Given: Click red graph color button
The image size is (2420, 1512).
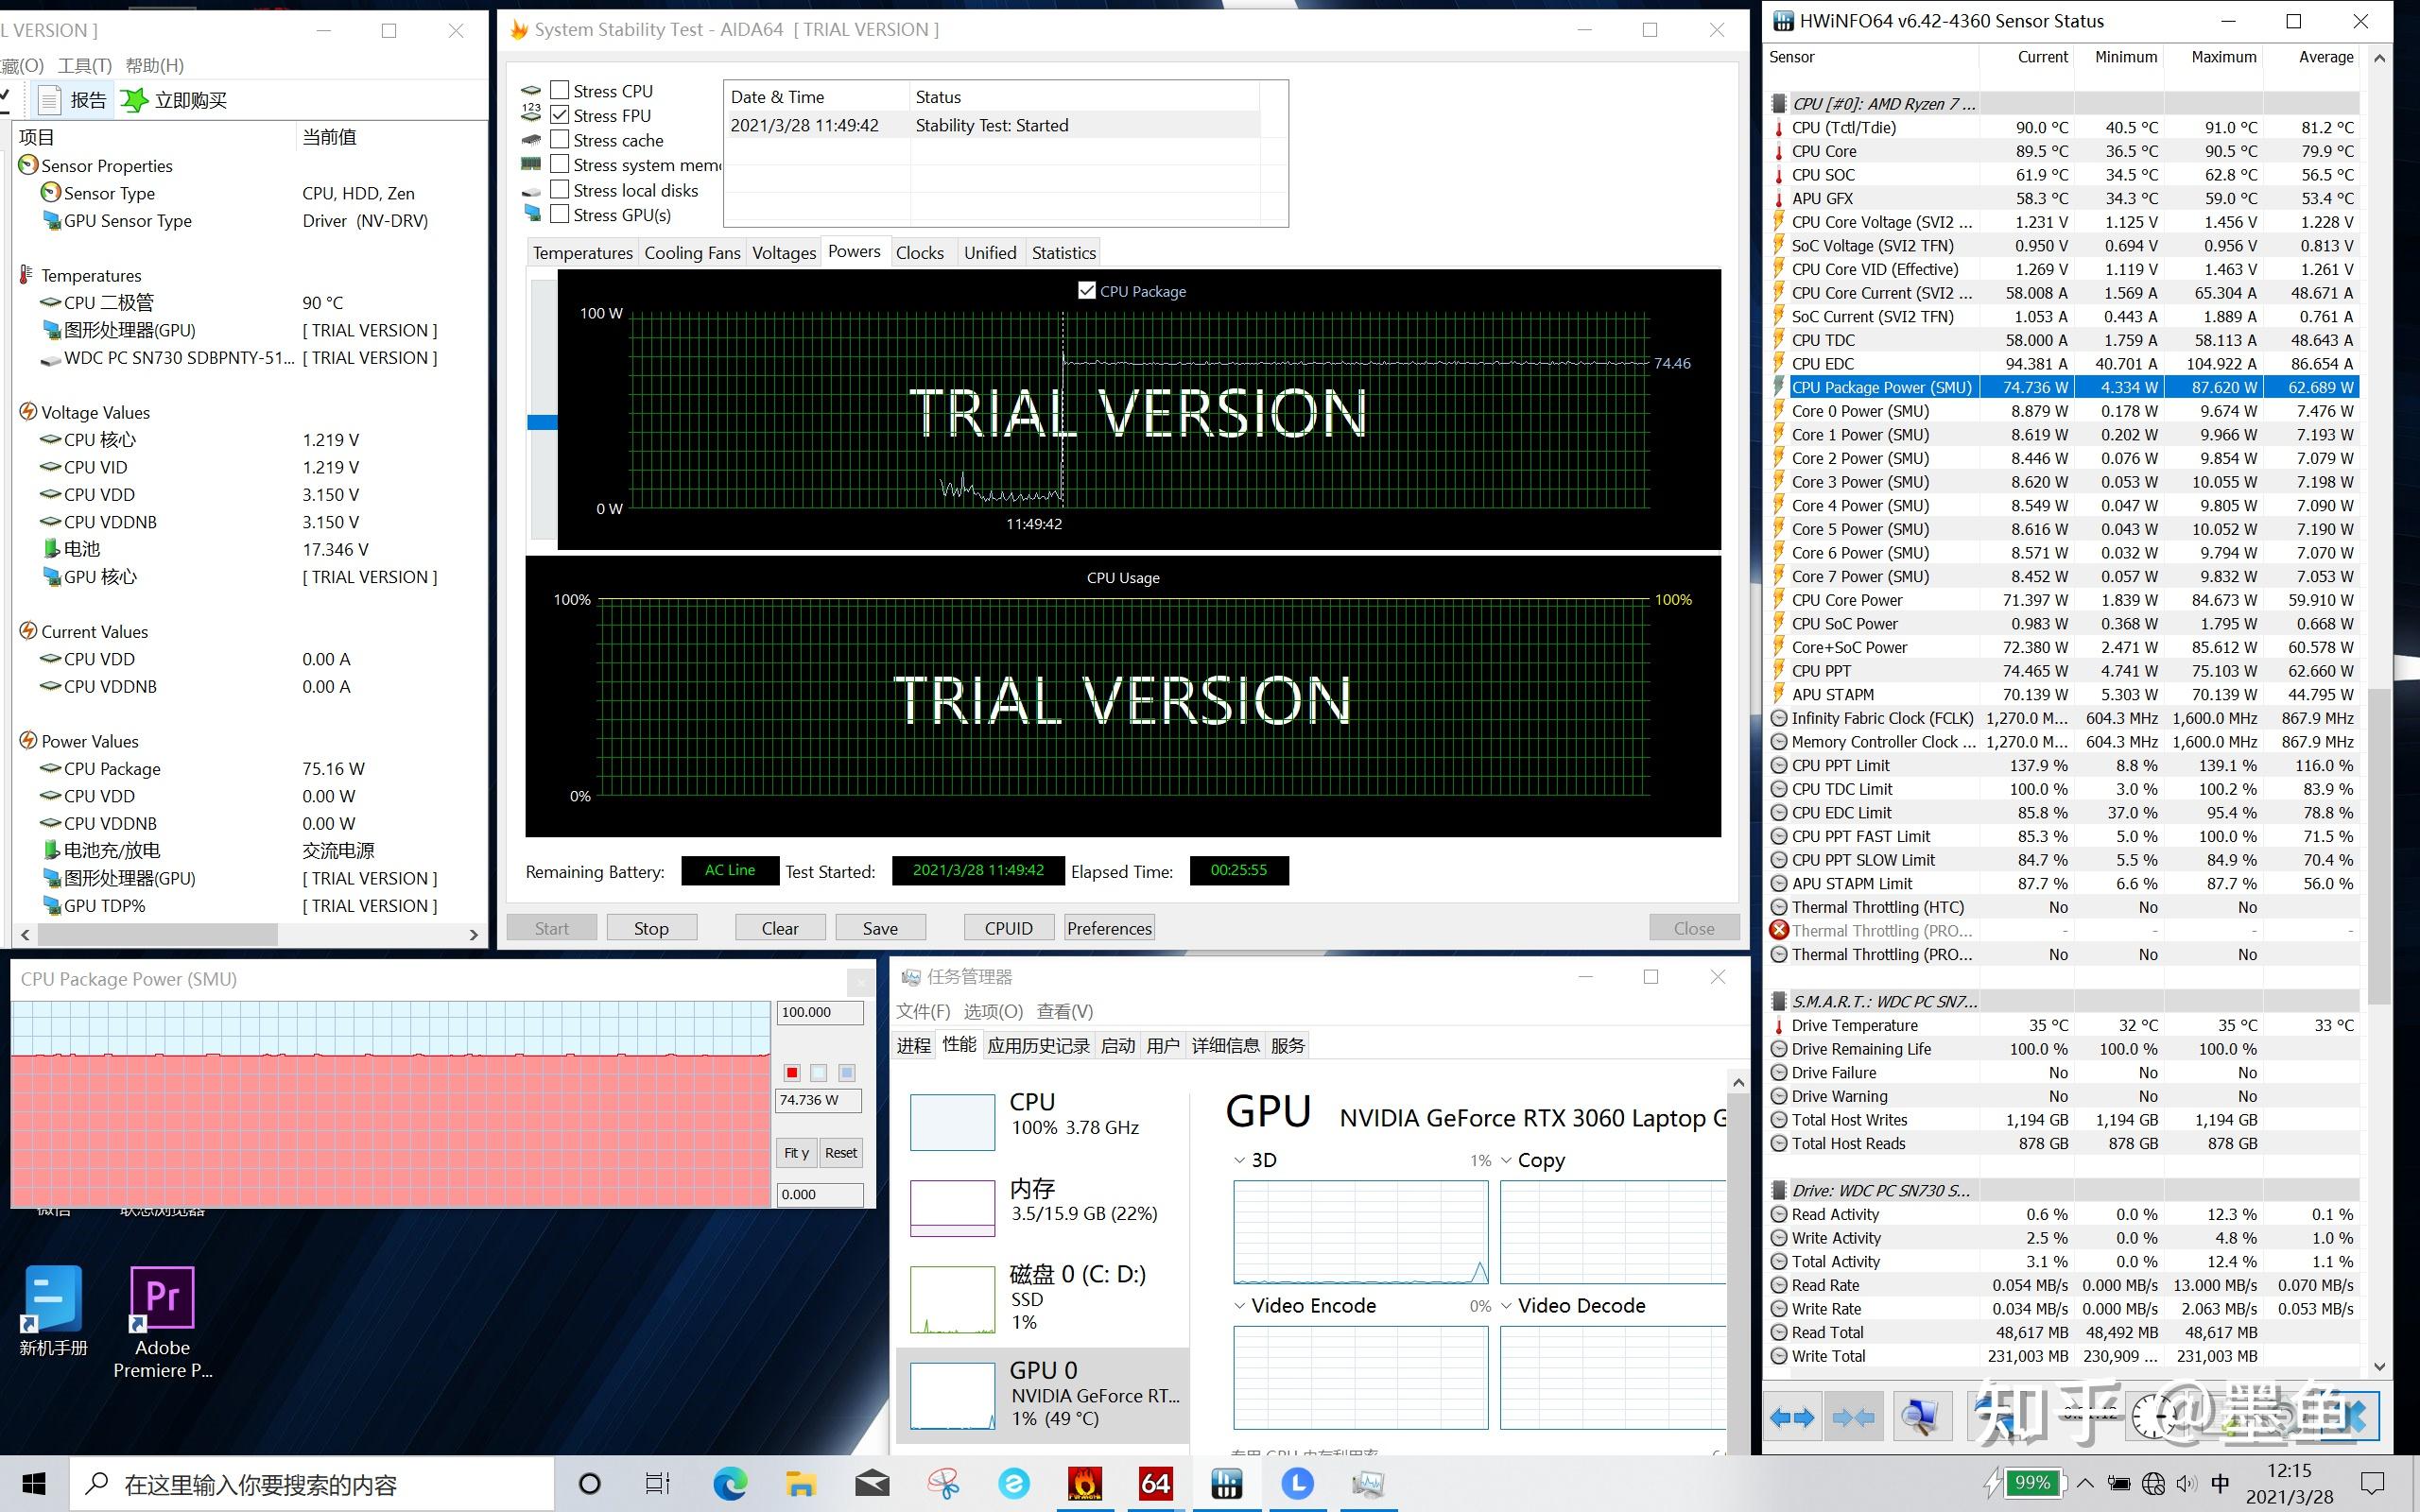Looking at the screenshot, I should (x=792, y=1073).
